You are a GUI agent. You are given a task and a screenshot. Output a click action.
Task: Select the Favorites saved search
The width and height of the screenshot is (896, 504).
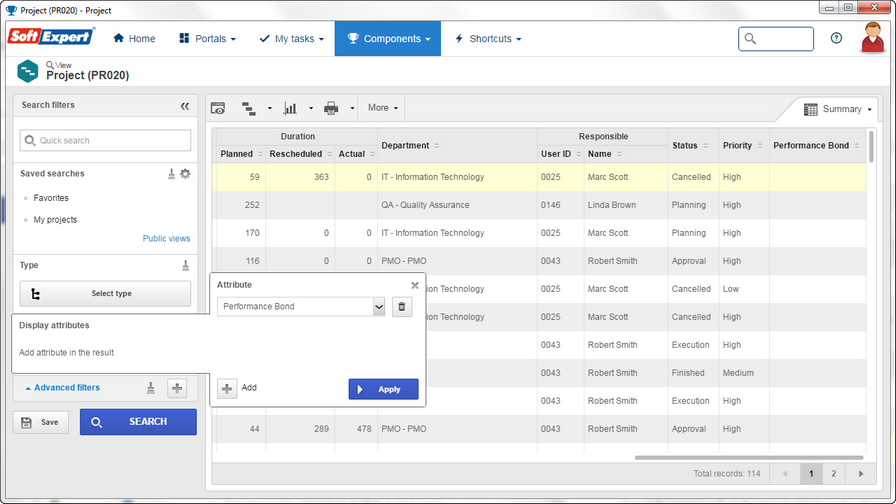click(x=51, y=198)
